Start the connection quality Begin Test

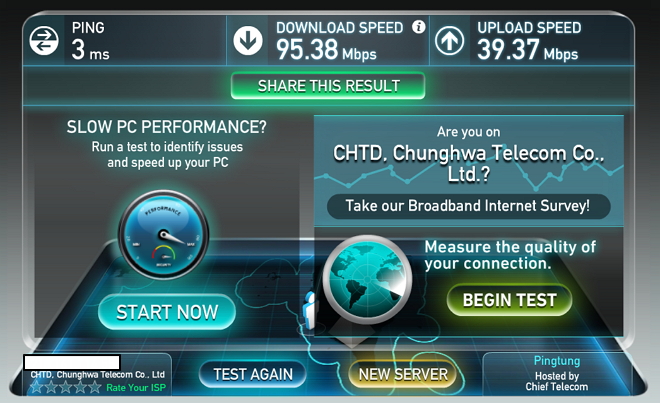click(x=509, y=300)
